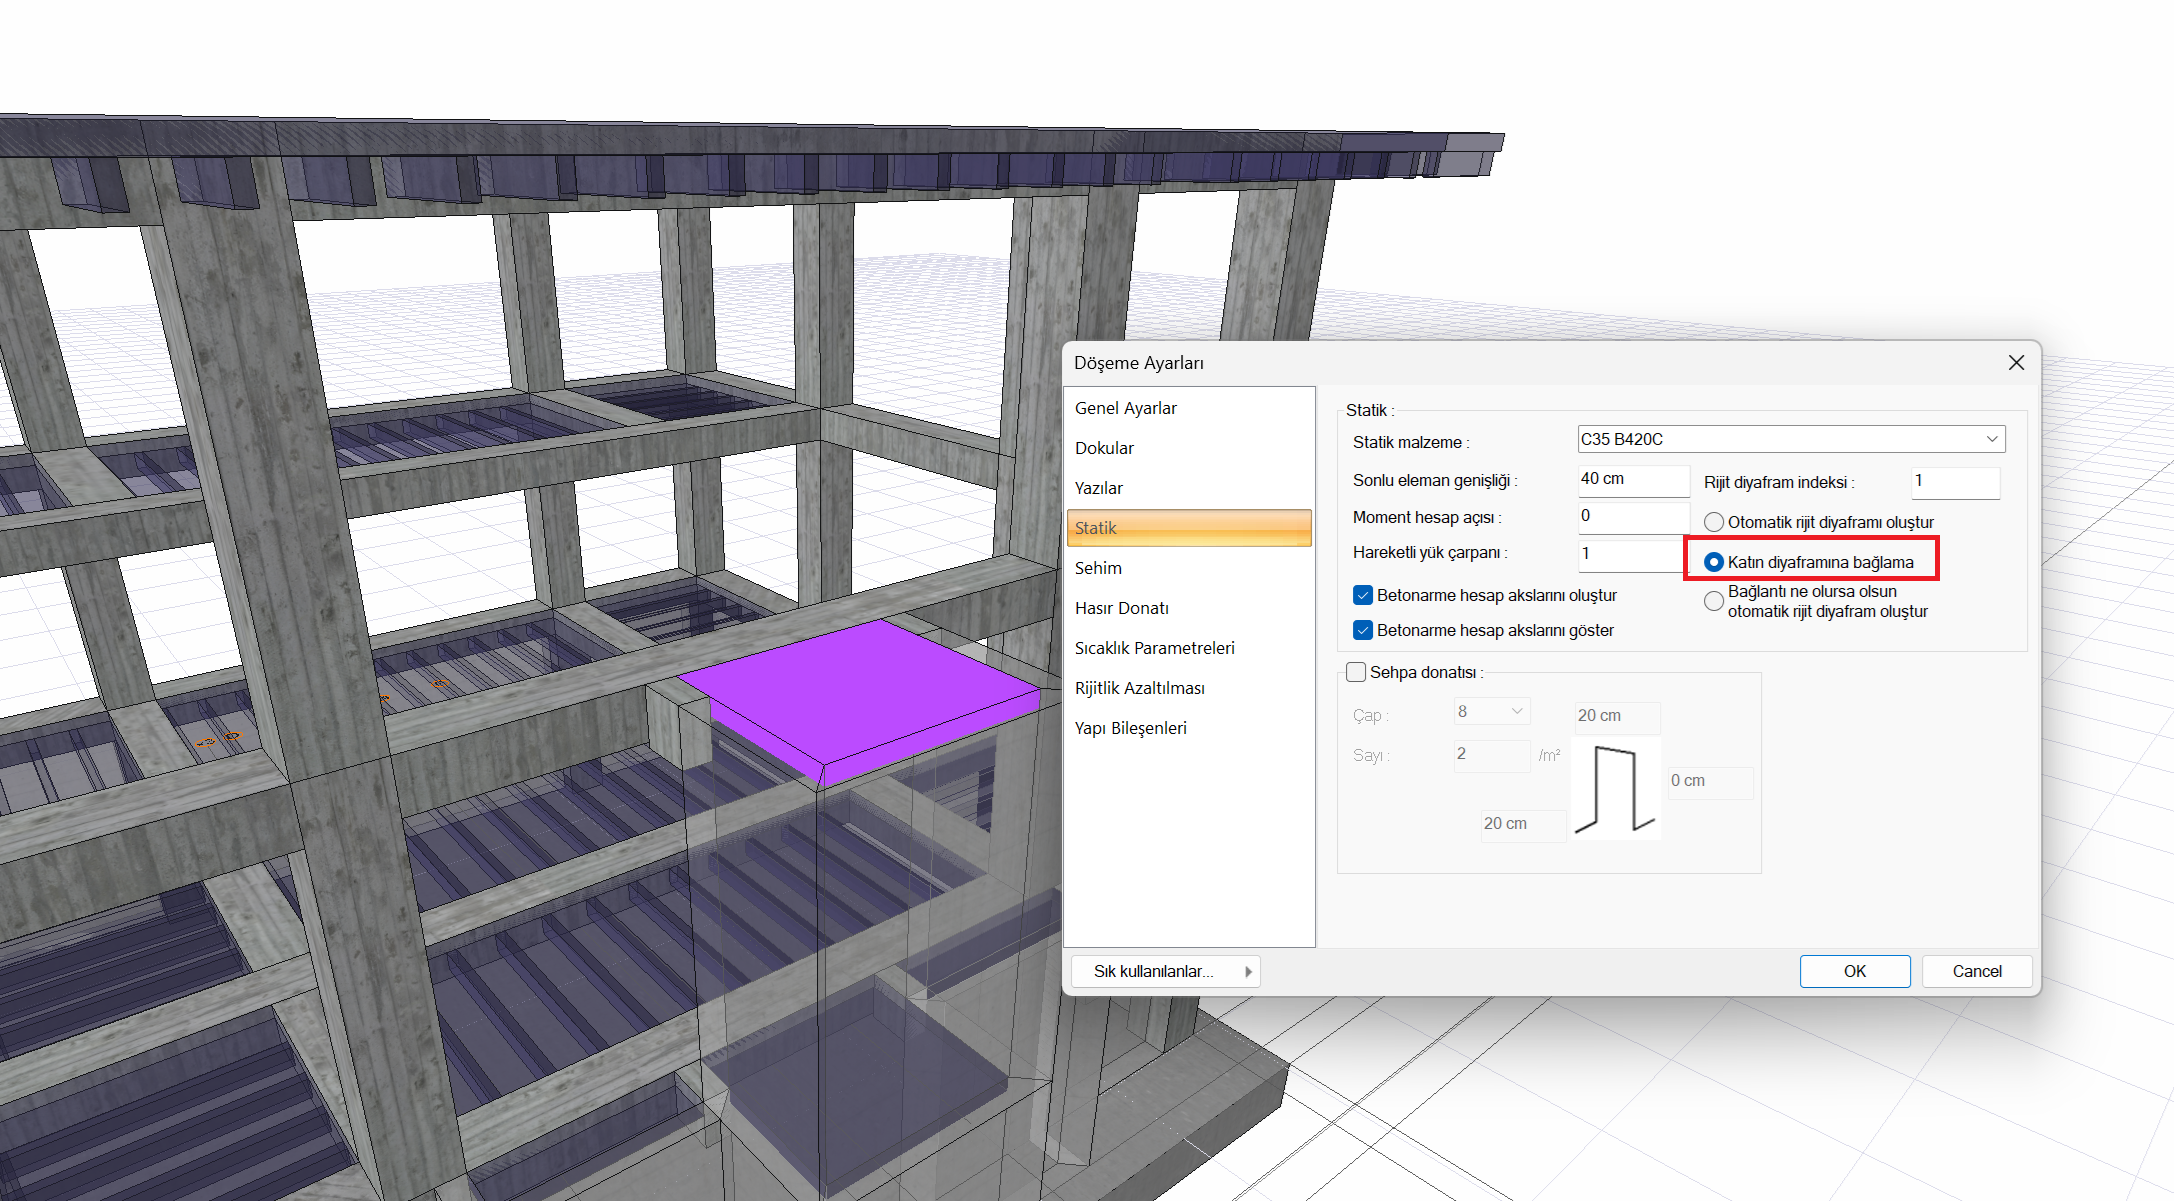2174x1201 pixels.
Task: Click the rebar shape diagram
Action: [1616, 789]
